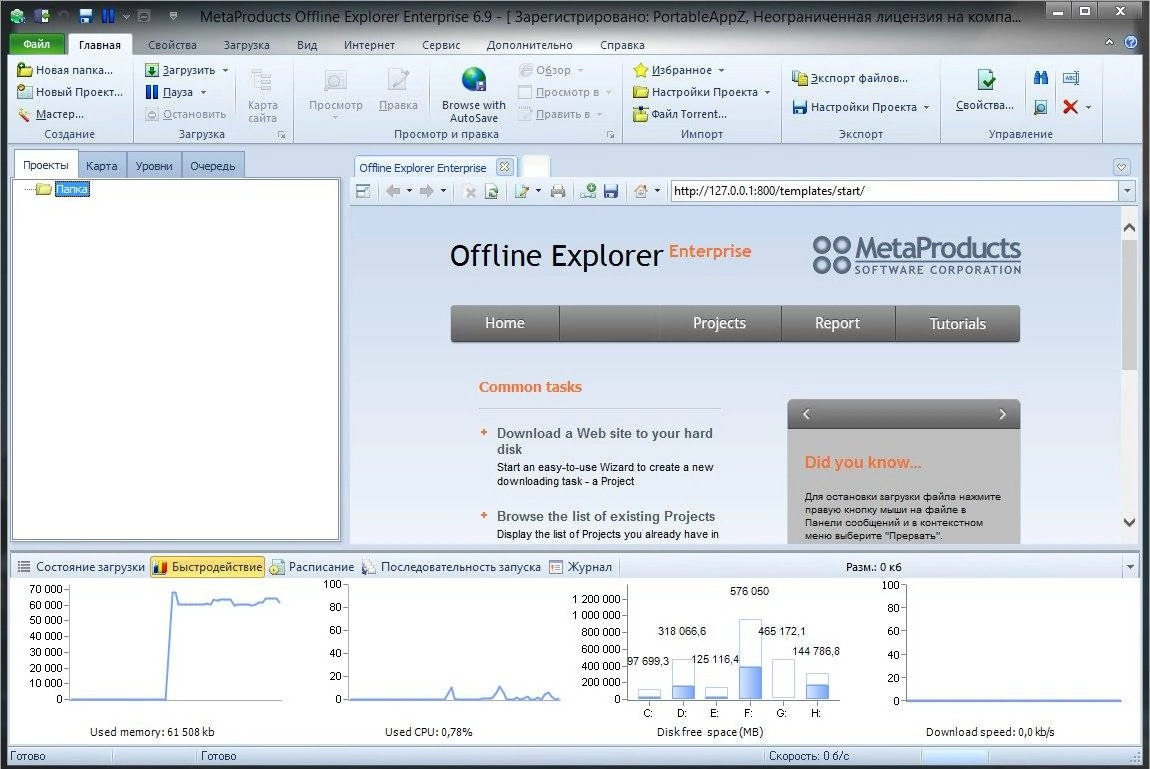Switch to the Интернет ribbon tab
Screen dimensions: 1150x769
tap(369, 45)
